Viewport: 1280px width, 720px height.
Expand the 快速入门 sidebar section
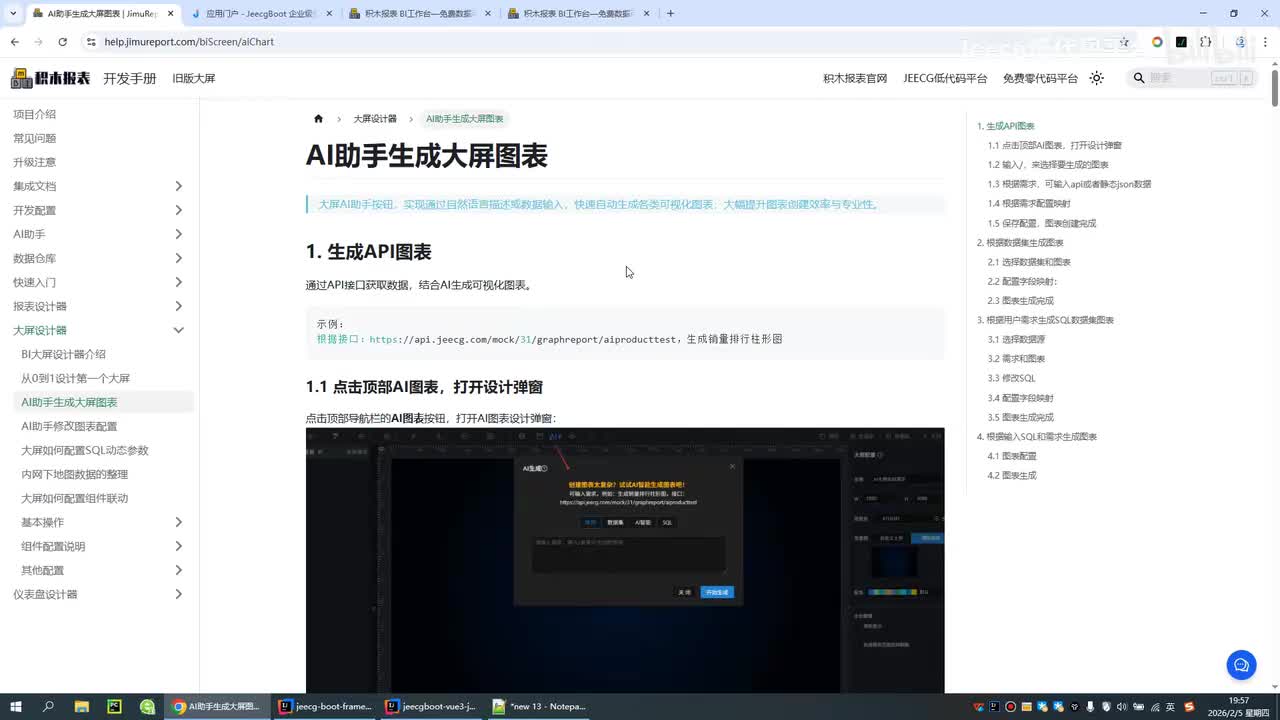pos(179,282)
